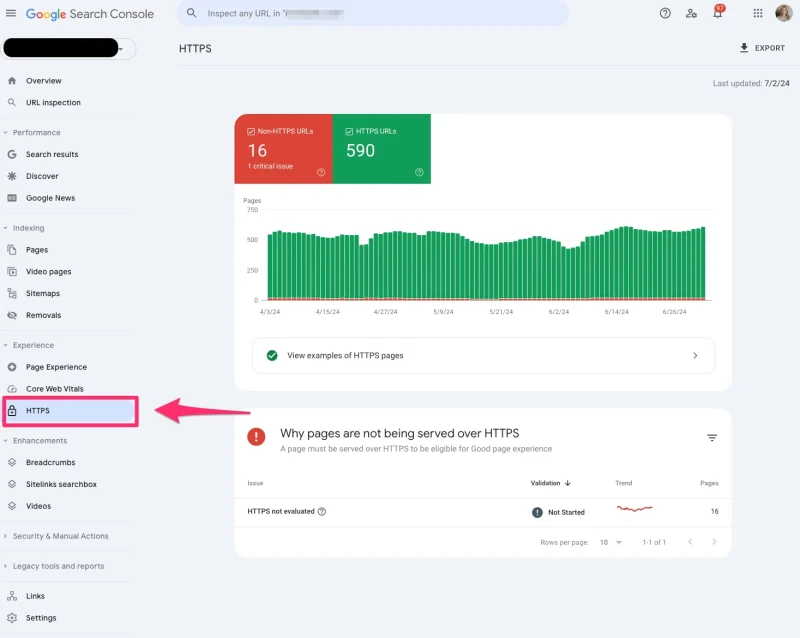Open the Rows per page dropdown
The height and width of the screenshot is (638, 800).
pyautogui.click(x=611, y=542)
